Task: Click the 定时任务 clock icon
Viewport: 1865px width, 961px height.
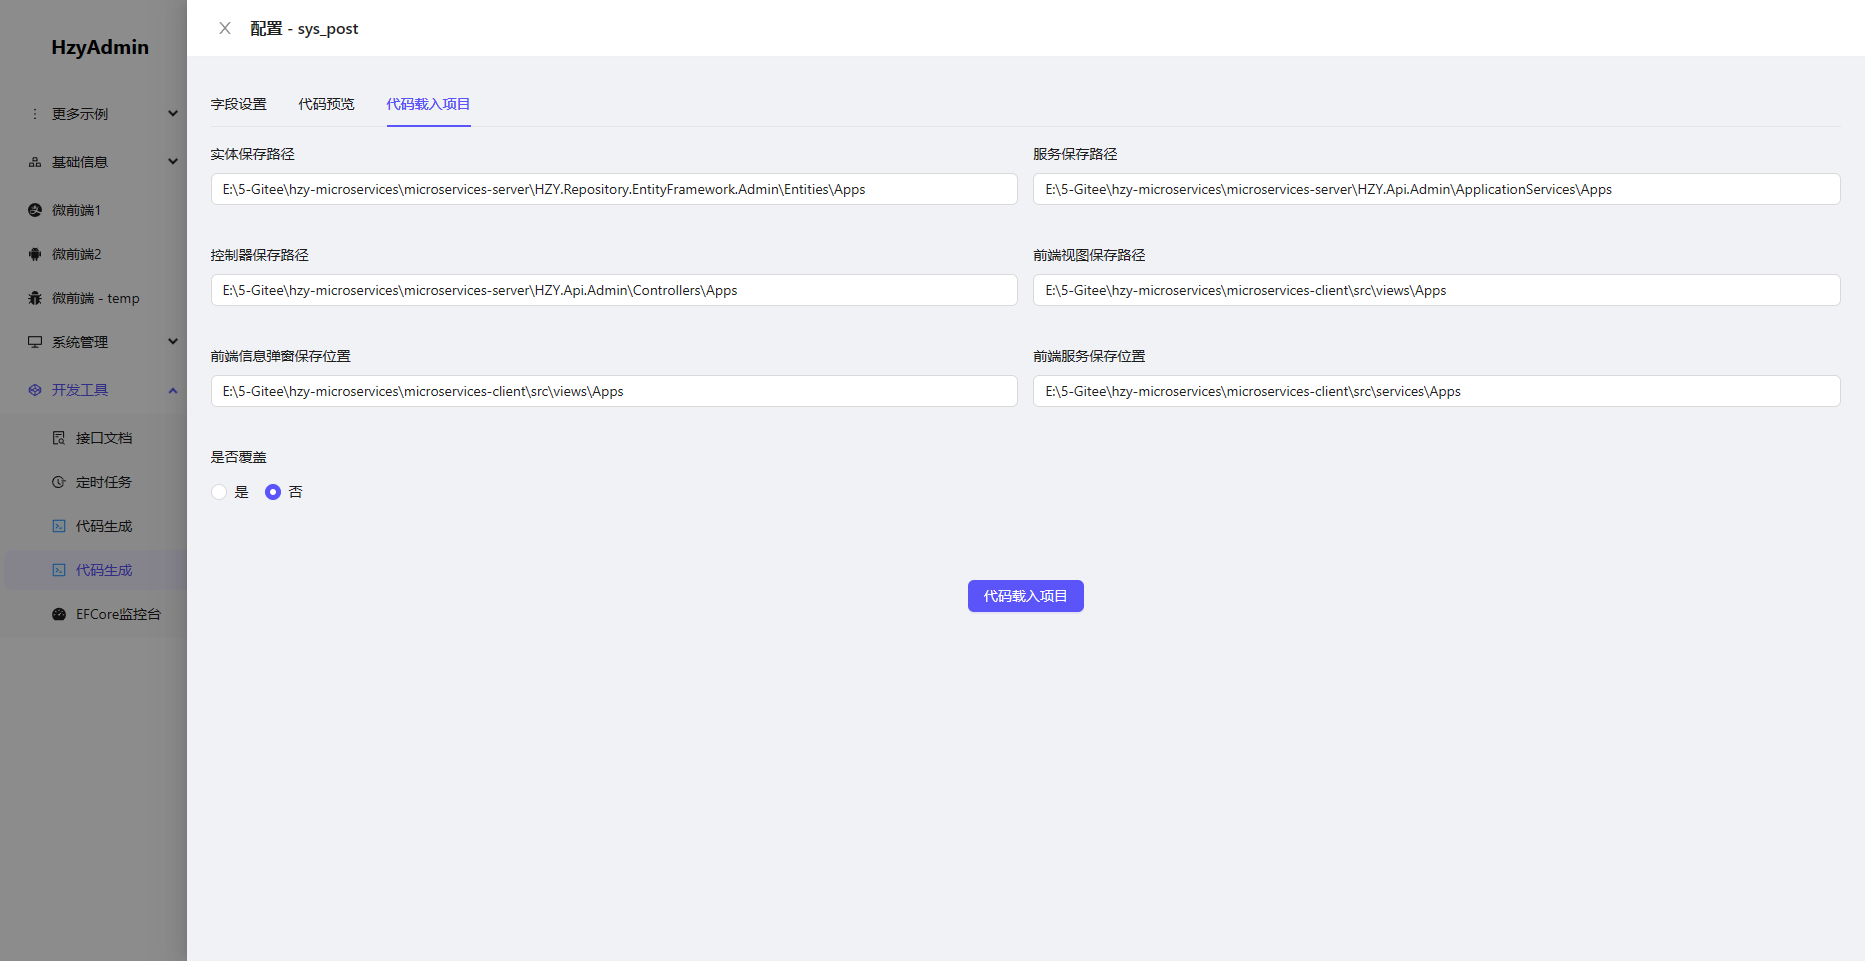Action: coord(59,482)
